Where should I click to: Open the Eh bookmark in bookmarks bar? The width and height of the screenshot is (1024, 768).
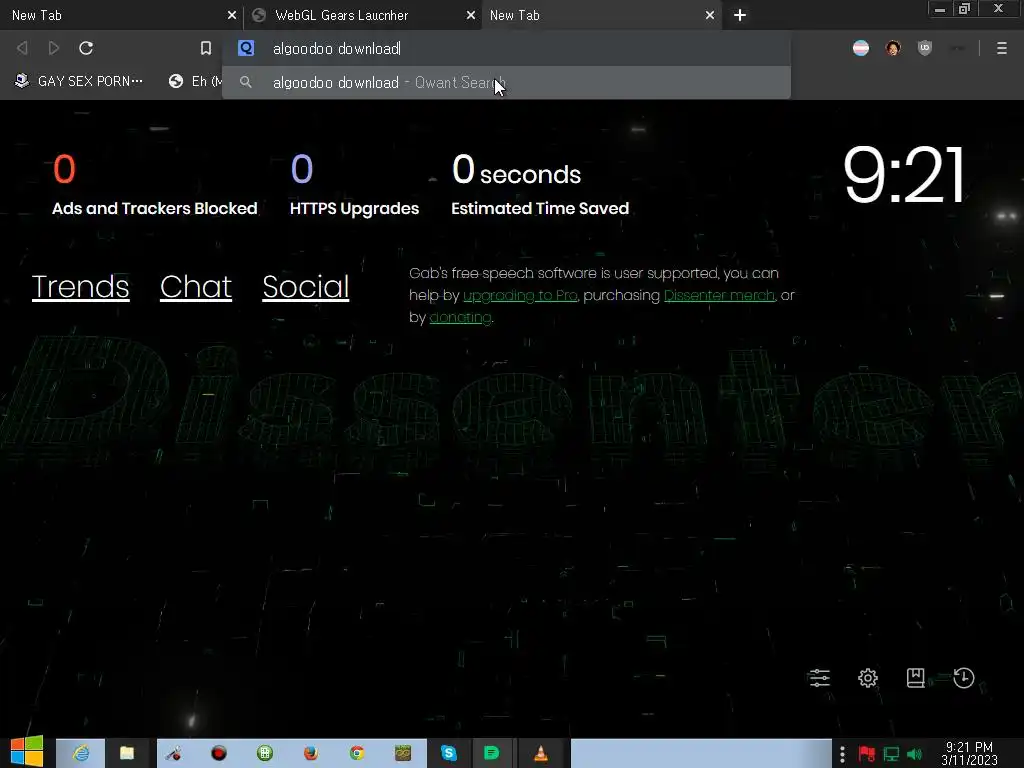[x=194, y=81]
